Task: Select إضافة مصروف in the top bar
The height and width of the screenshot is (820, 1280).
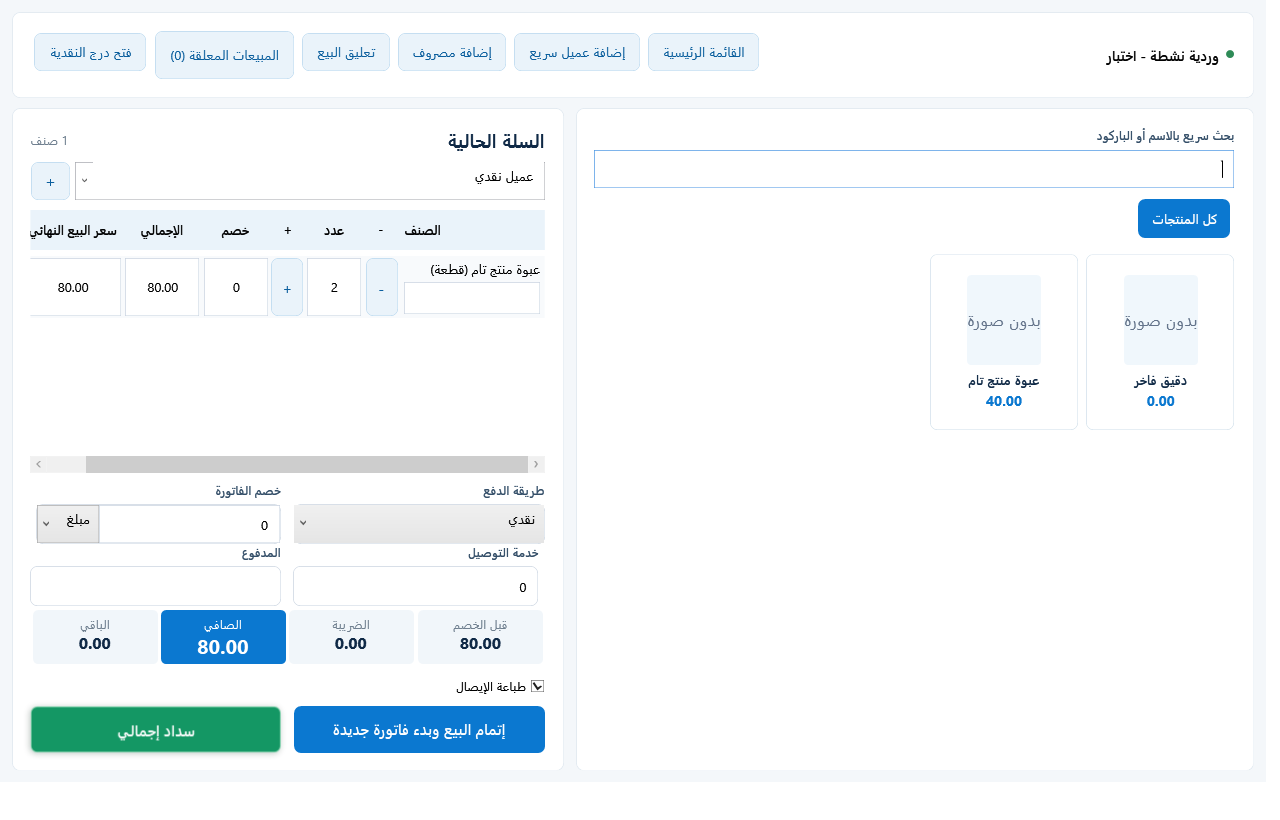Action: click(x=452, y=52)
